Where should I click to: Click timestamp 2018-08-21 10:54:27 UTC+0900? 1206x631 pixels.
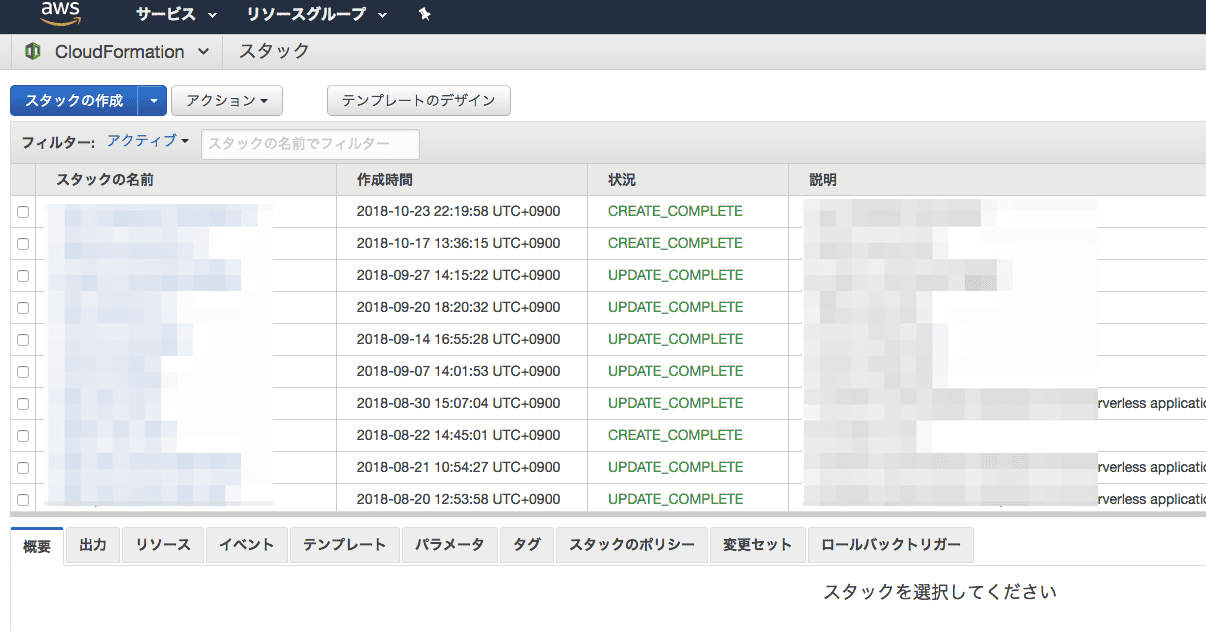[458, 467]
